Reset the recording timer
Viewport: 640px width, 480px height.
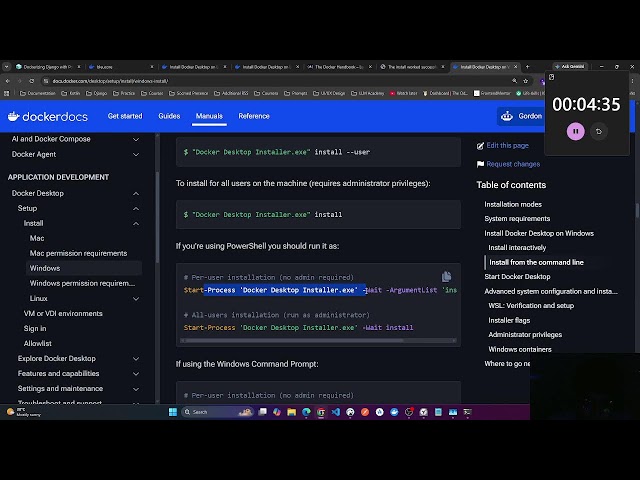599,131
